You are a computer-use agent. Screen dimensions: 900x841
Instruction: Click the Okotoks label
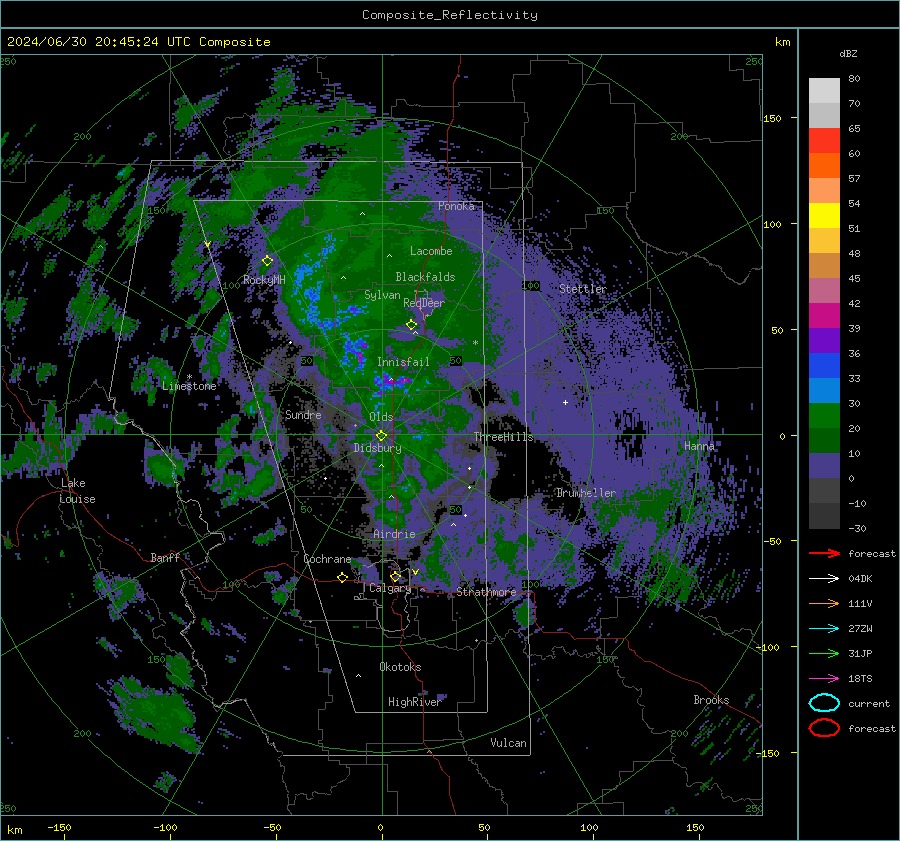click(x=400, y=667)
